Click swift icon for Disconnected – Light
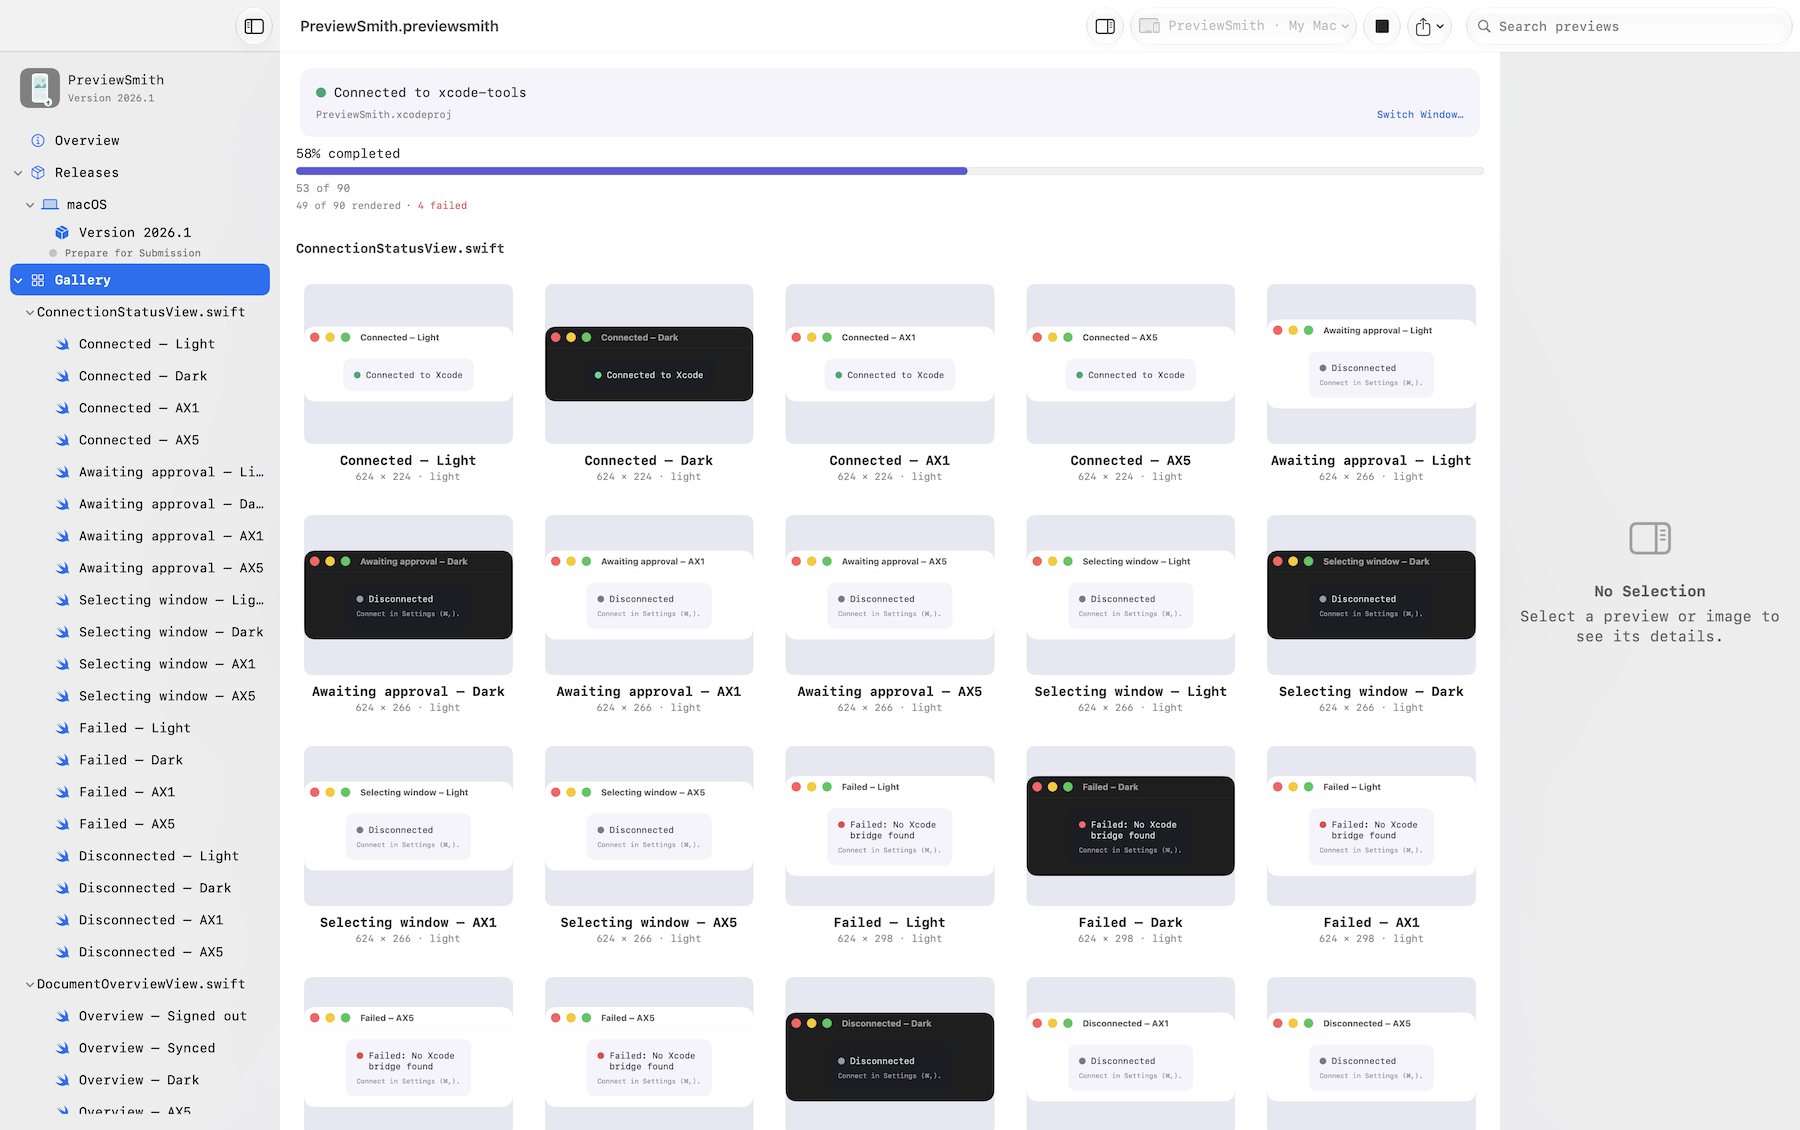This screenshot has width=1800, height=1130. click(62, 856)
